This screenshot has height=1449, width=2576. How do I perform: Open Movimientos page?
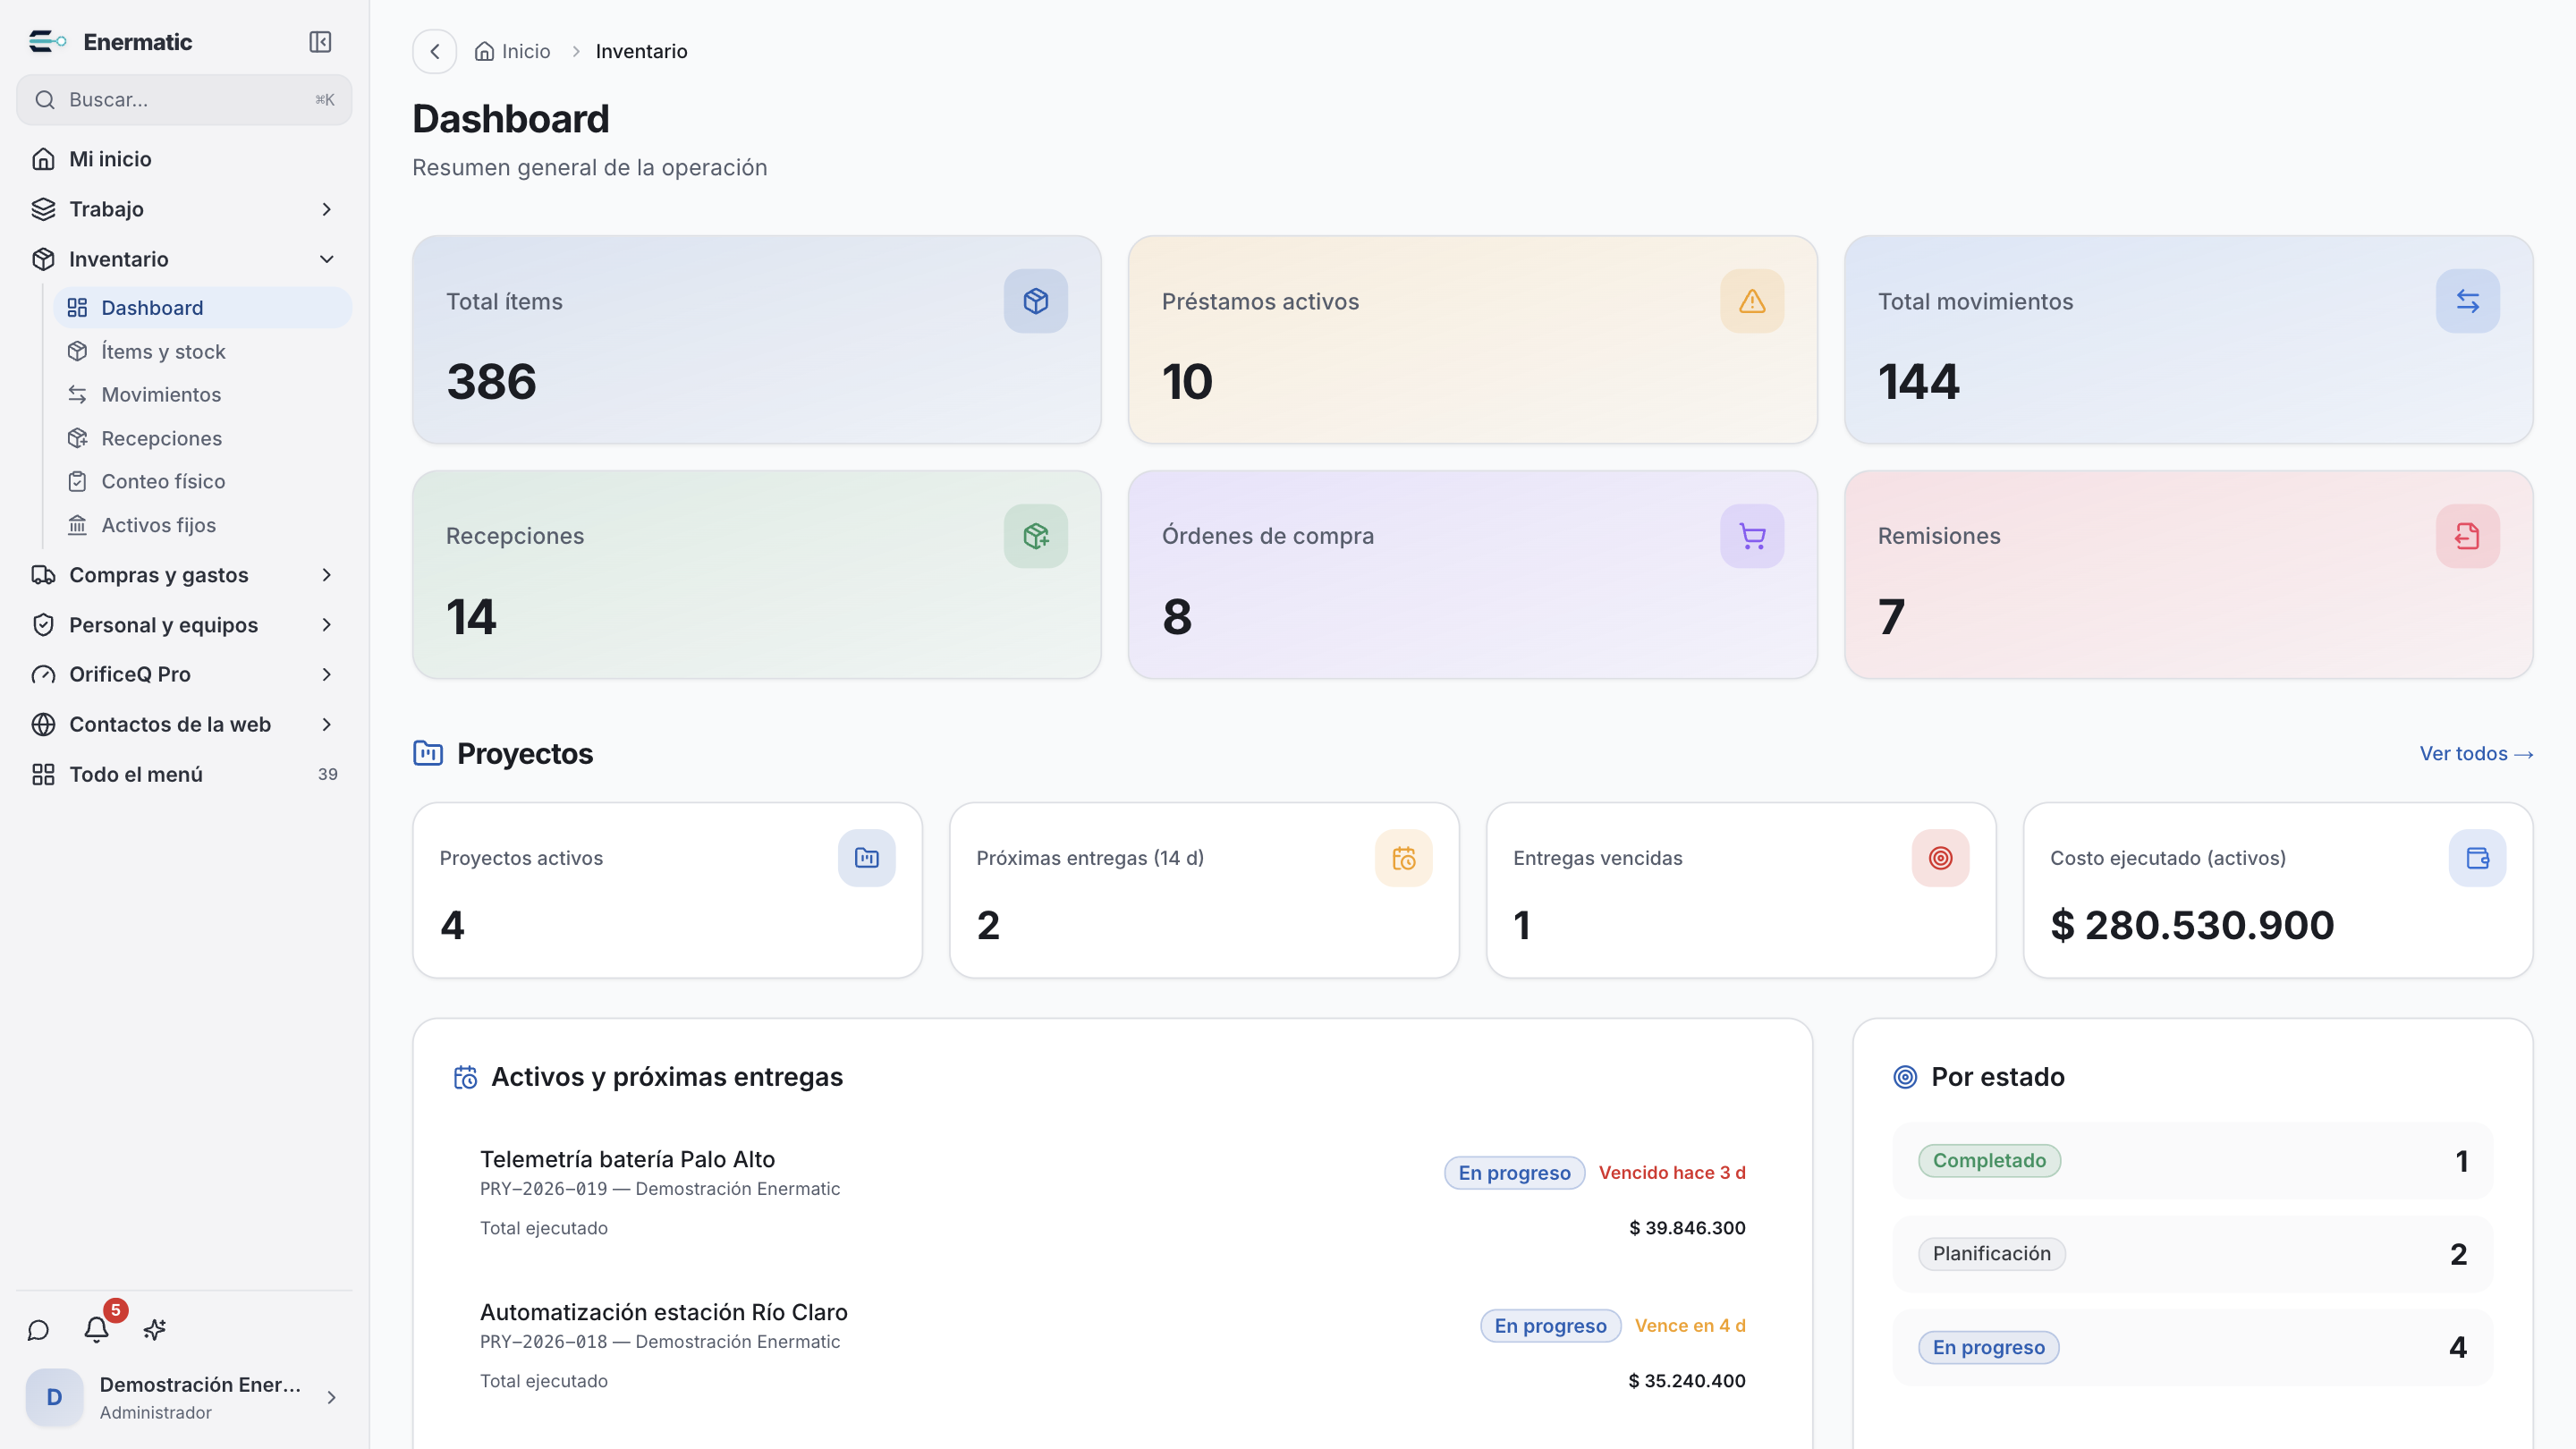pos(202,394)
